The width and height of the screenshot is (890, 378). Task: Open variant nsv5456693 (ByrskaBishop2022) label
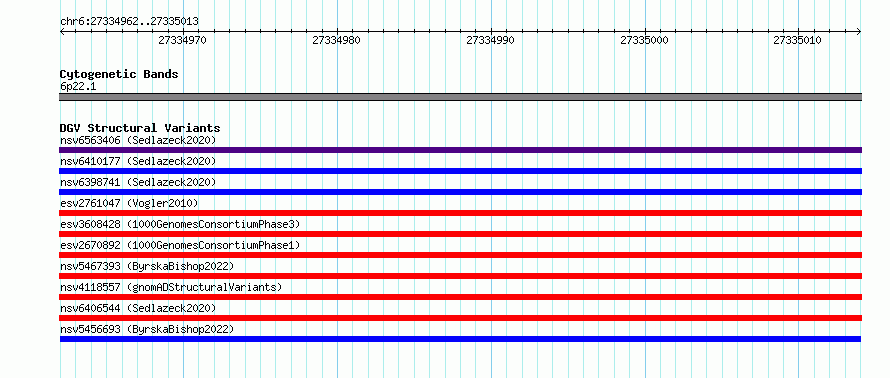[147, 329]
